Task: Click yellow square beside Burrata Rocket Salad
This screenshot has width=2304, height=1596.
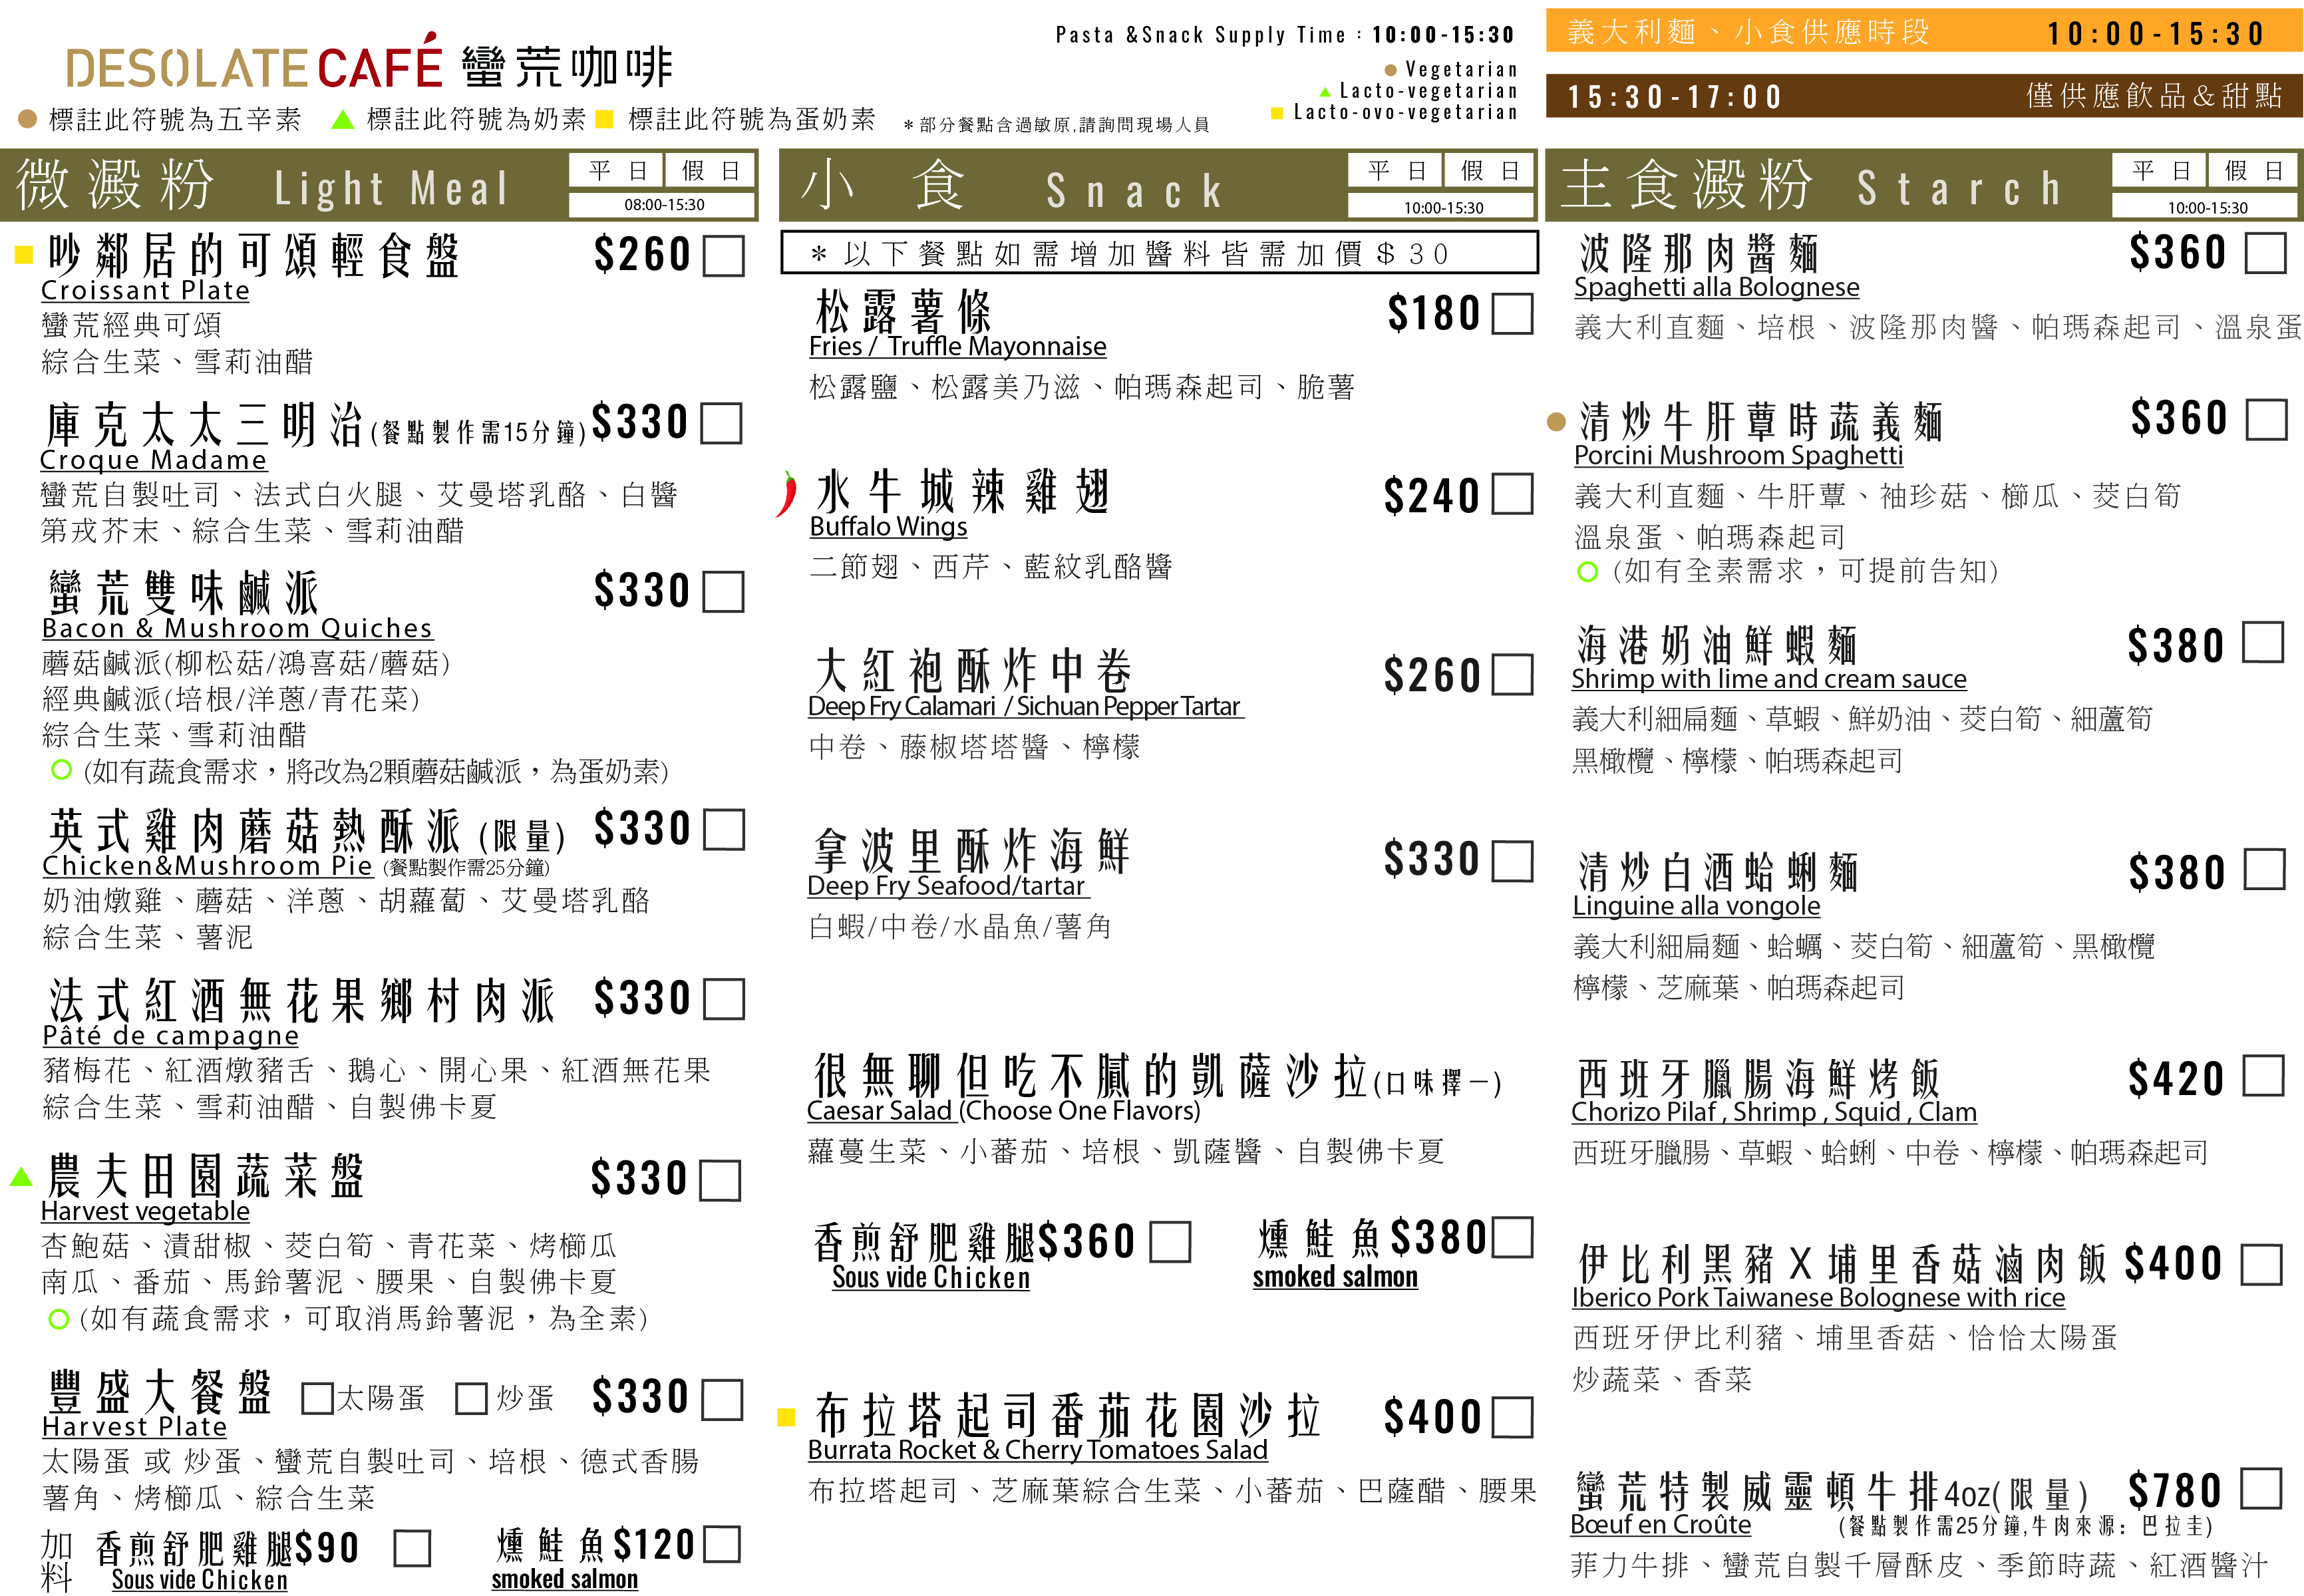Action: 786,1417
